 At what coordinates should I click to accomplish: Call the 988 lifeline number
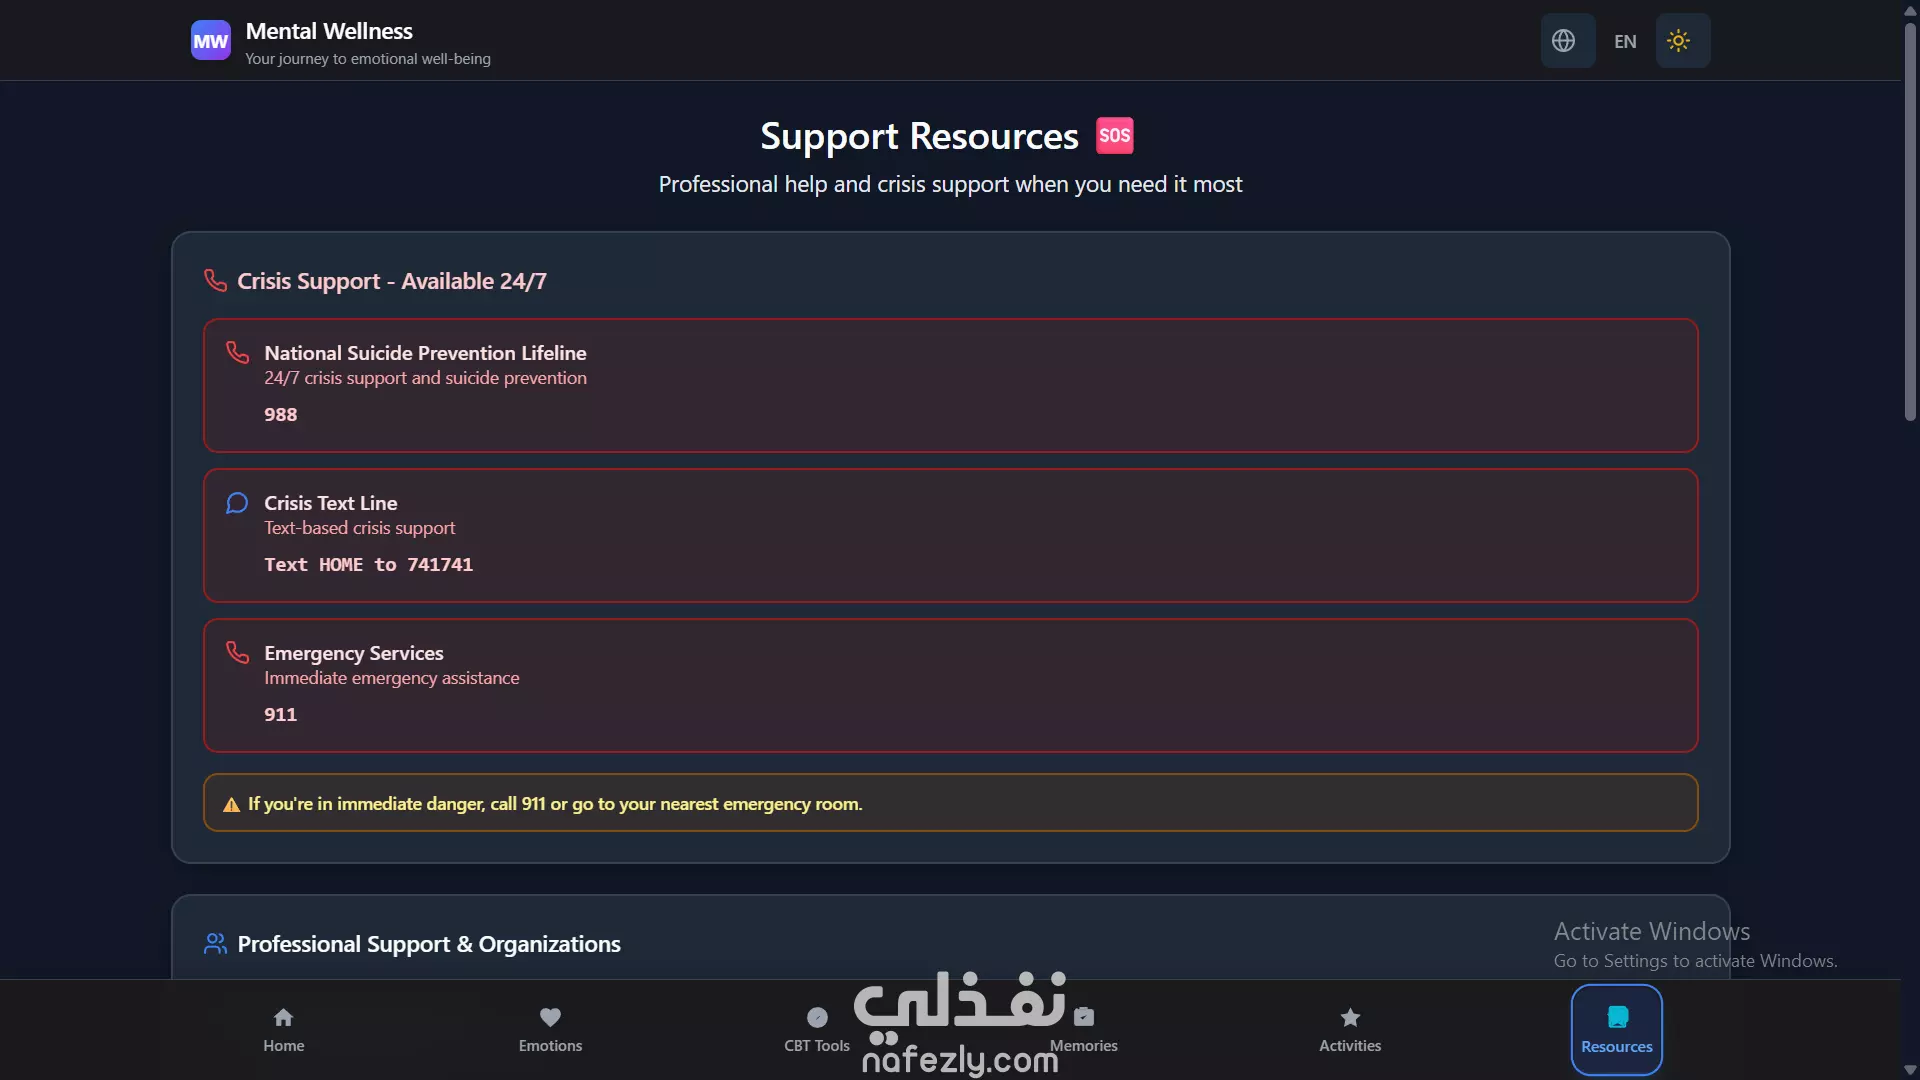point(281,414)
